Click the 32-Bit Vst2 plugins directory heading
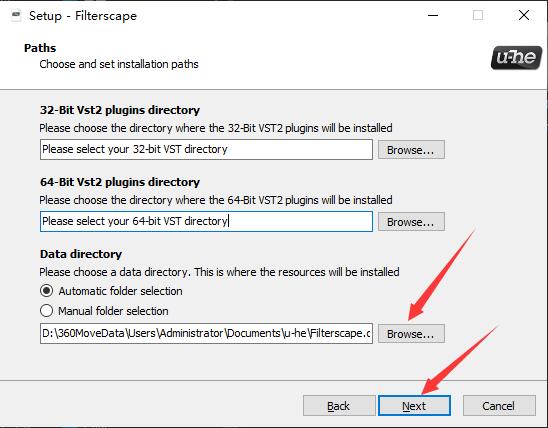Screen dimensions: 548x428 point(120,110)
